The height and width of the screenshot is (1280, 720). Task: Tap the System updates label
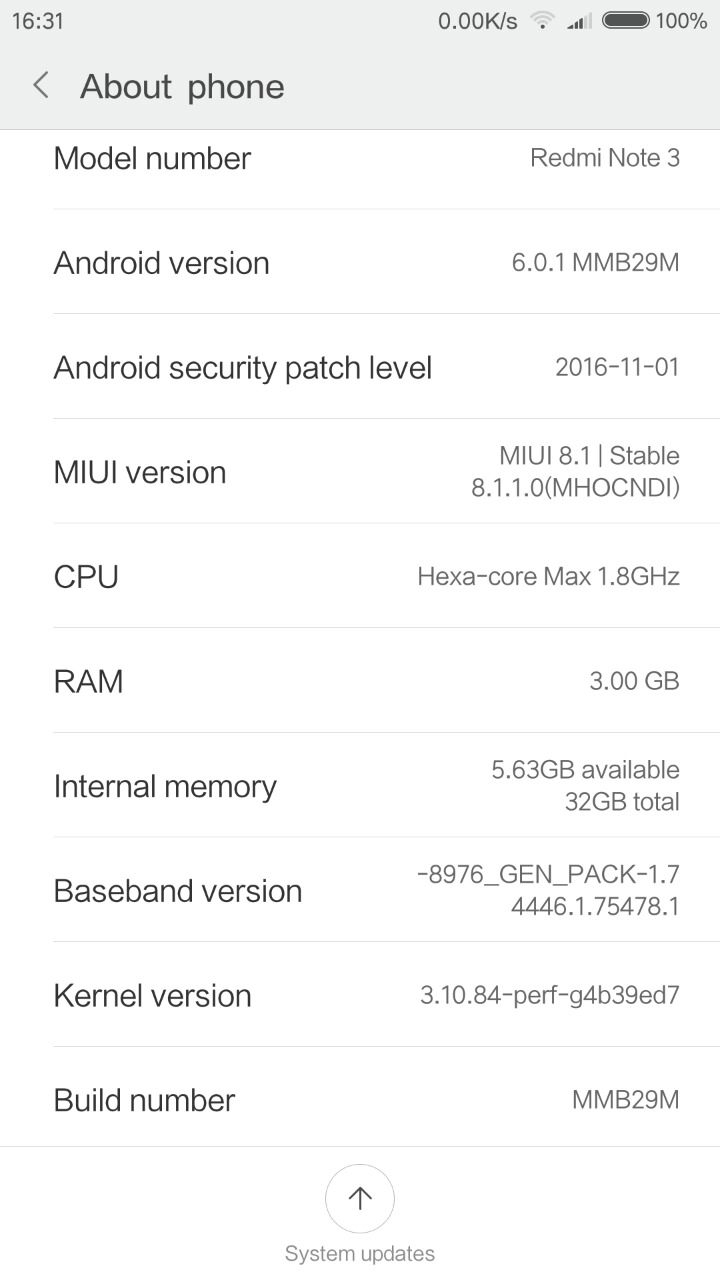tap(360, 1253)
